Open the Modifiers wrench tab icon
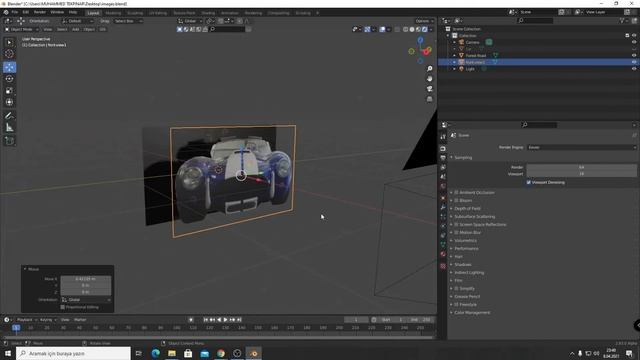The image size is (640, 360). (x=443, y=207)
